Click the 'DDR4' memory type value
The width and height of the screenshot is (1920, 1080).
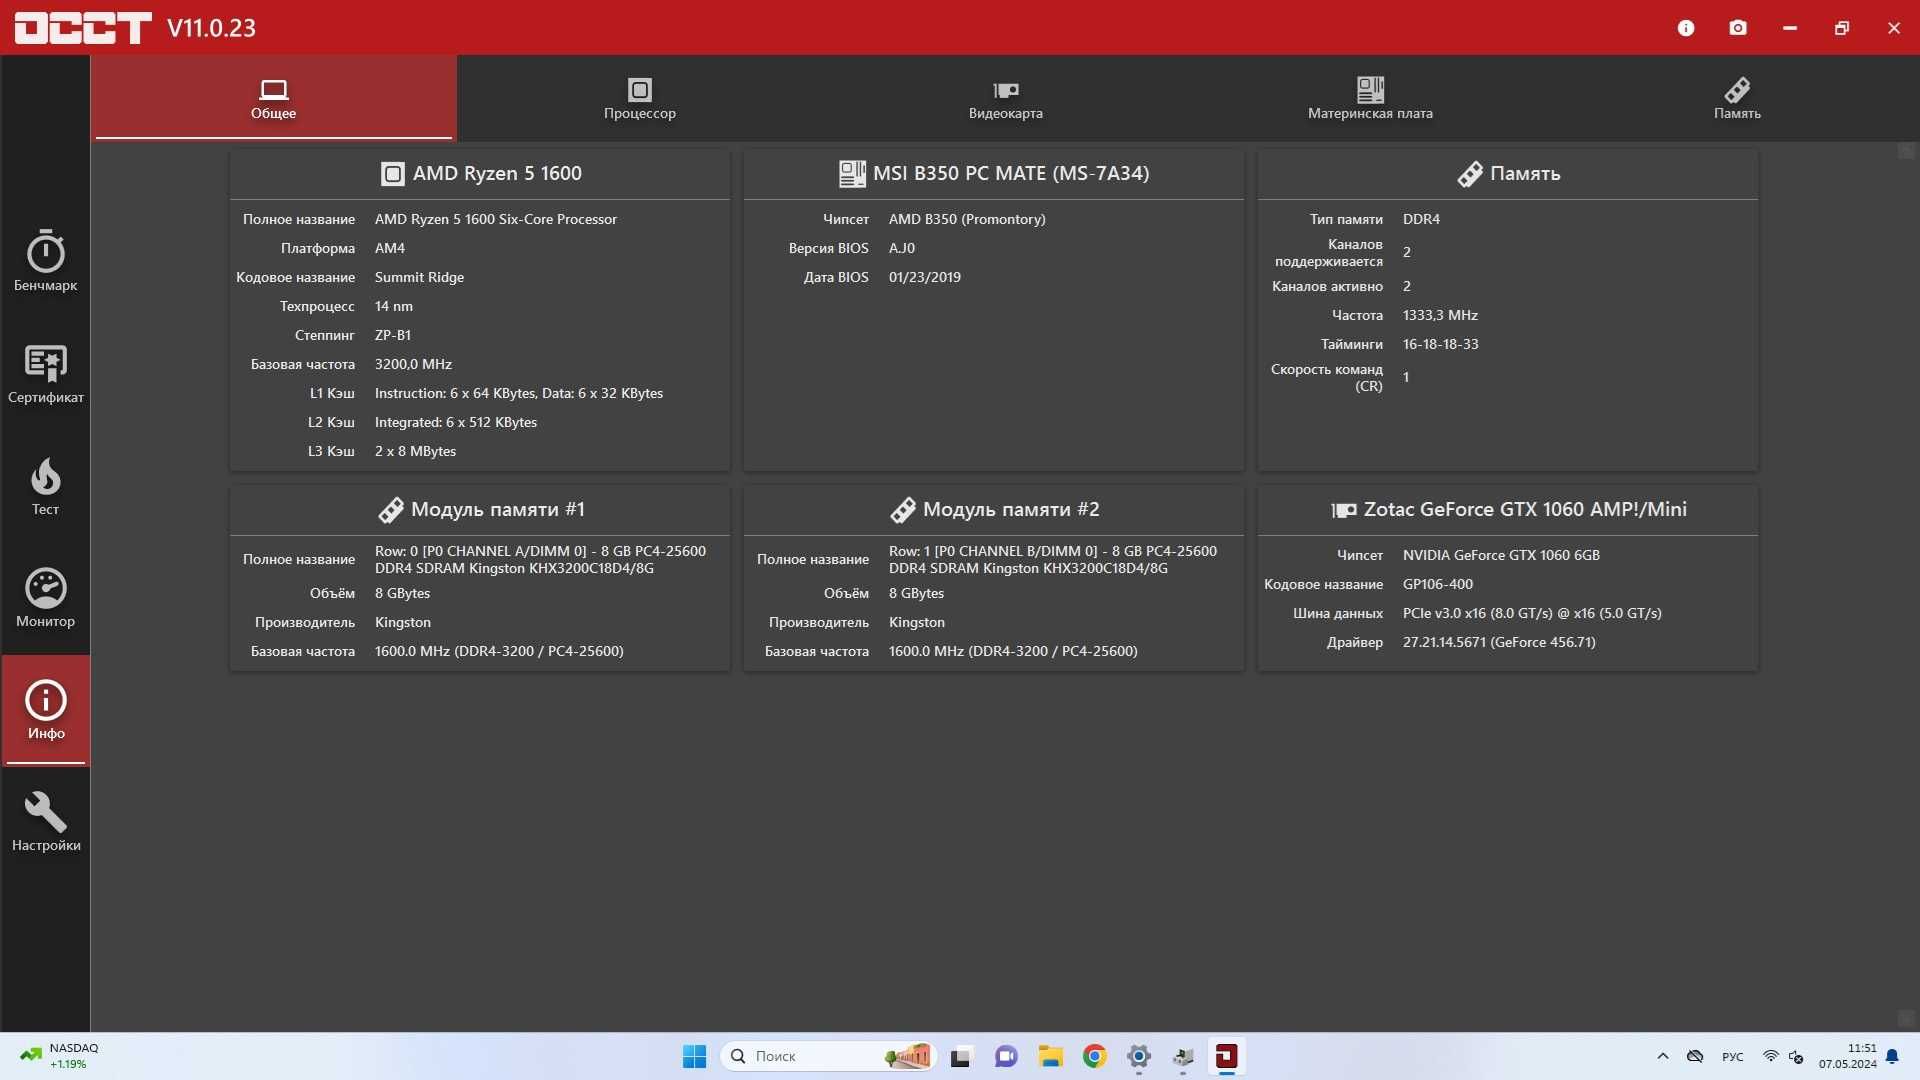(x=1421, y=219)
